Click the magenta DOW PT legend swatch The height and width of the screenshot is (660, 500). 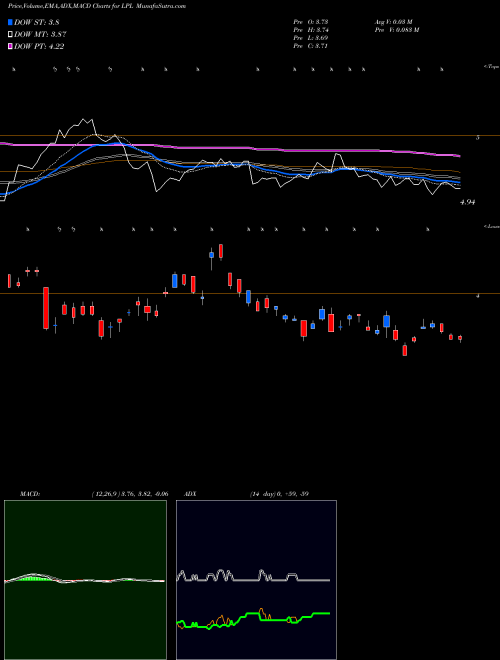pos(11,46)
